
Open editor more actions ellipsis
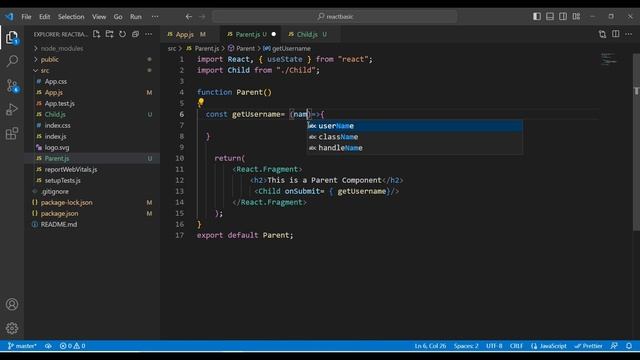click(x=629, y=34)
